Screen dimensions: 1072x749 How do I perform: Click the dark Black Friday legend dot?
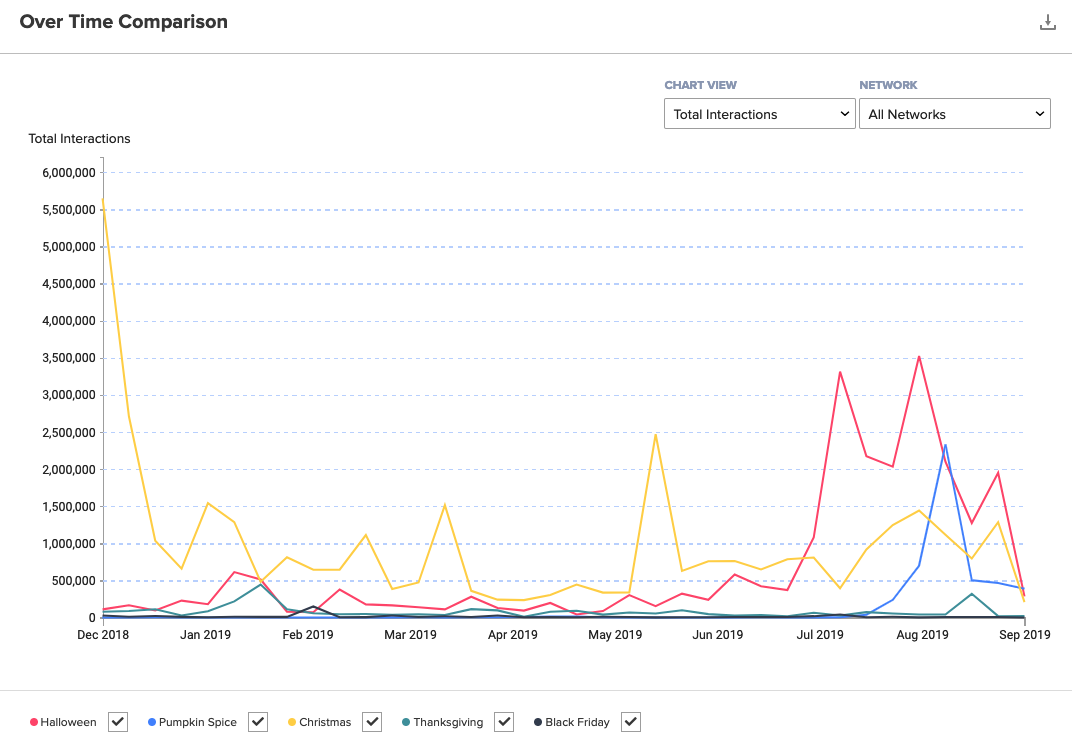[x=537, y=722]
